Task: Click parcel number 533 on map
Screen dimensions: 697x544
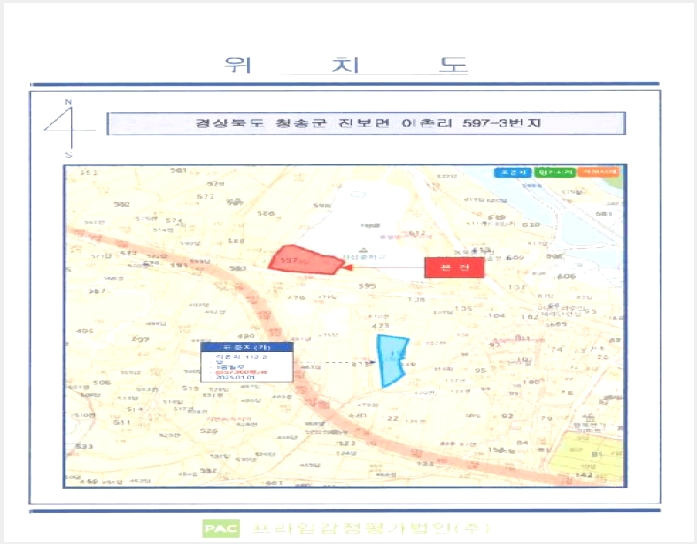Action: pos(84,446)
